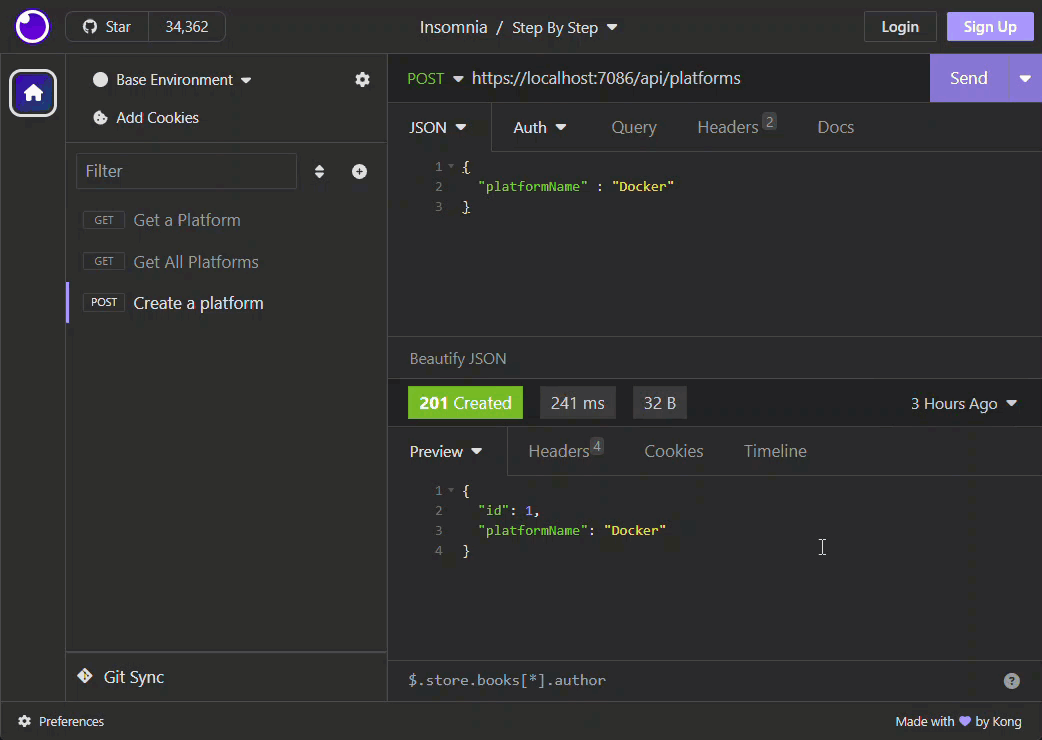Click "id" key in response preview
Image resolution: width=1042 pixels, height=740 pixels.
click(493, 510)
